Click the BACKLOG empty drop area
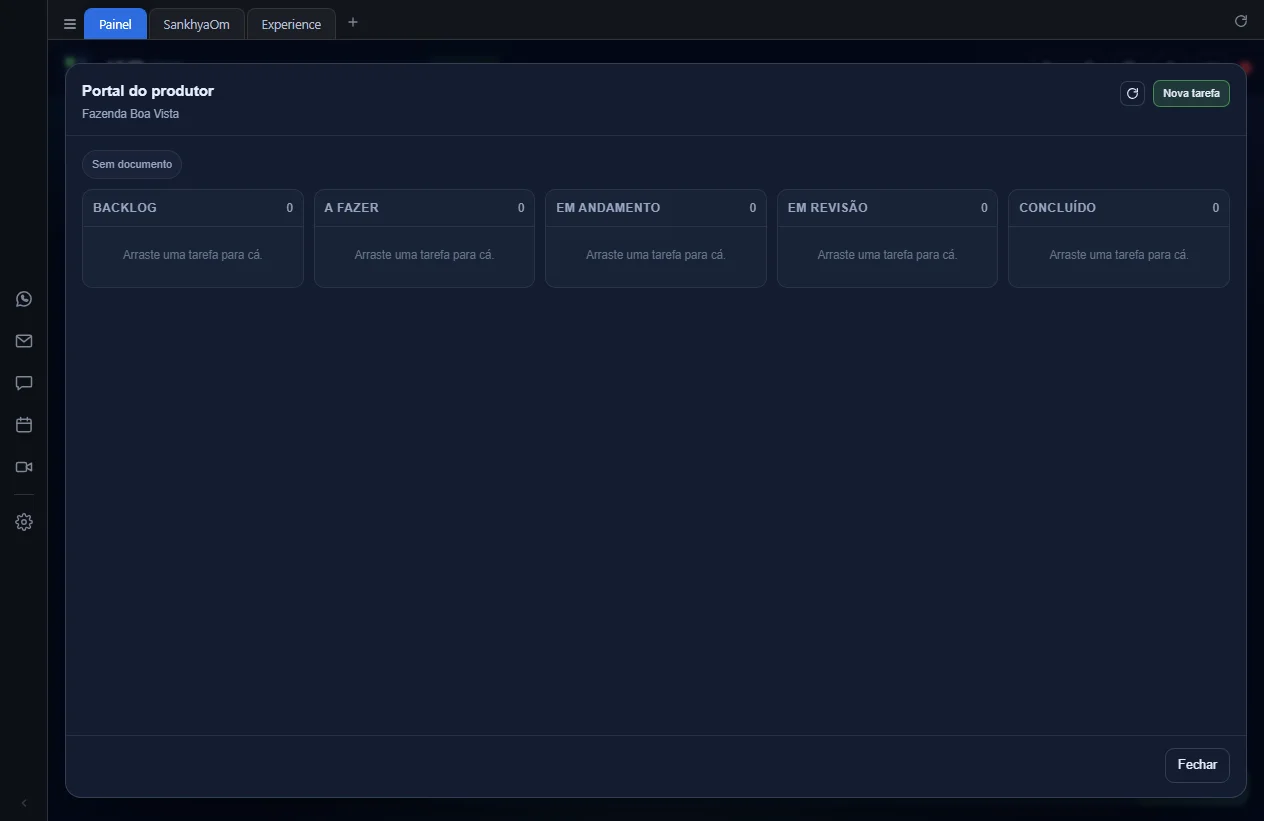The width and height of the screenshot is (1264, 821). pyautogui.click(x=193, y=255)
